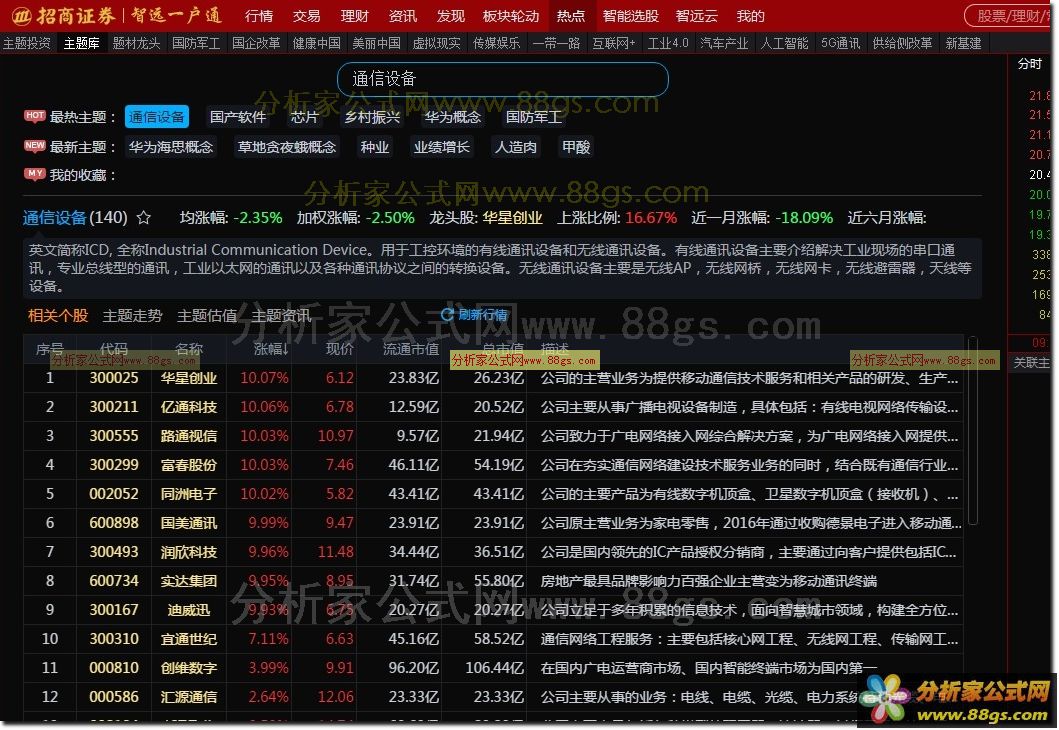Click the MY badge beside 我的收藏
This screenshot has height=730, width=1059.
tap(34, 174)
